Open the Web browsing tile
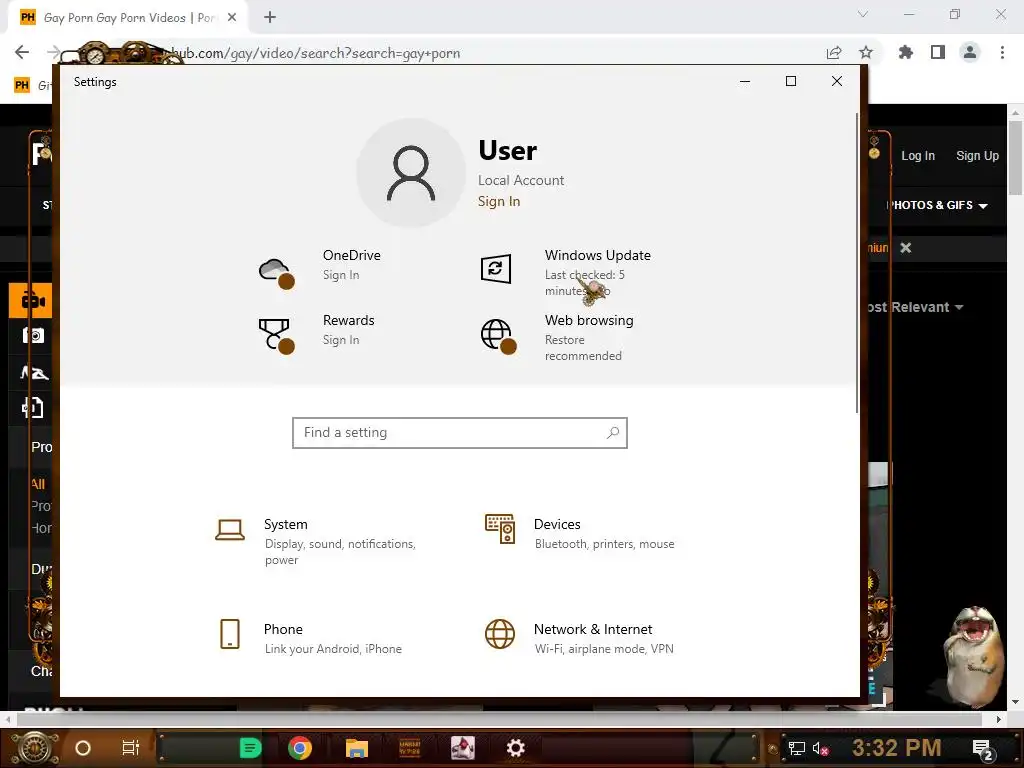 coord(558,337)
